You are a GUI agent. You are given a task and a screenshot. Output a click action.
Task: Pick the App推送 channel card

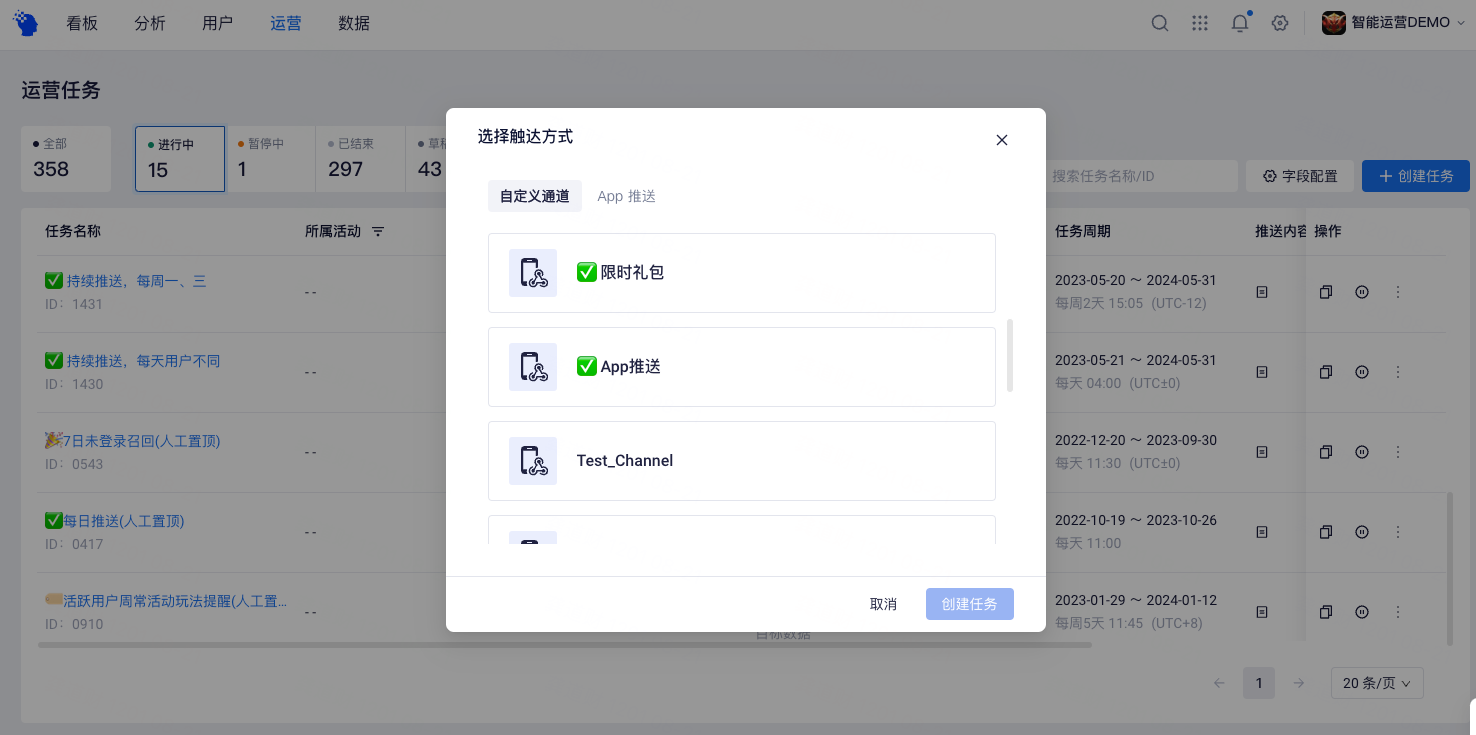[741, 367]
